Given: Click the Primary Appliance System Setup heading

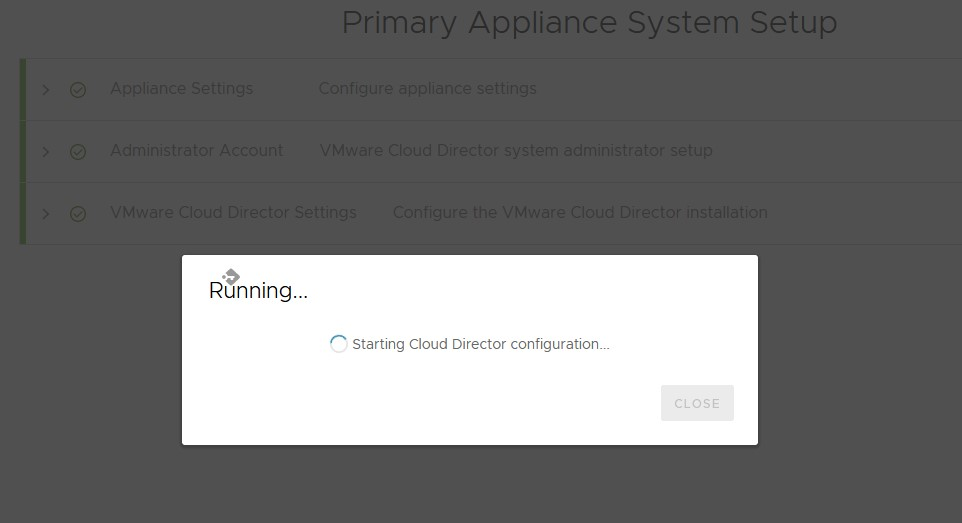Looking at the screenshot, I should 590,23.
